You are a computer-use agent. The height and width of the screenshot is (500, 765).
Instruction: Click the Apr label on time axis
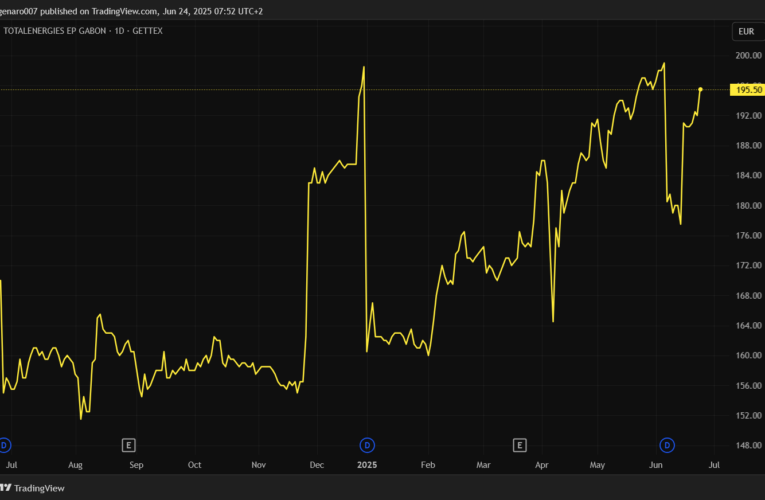tap(542, 465)
